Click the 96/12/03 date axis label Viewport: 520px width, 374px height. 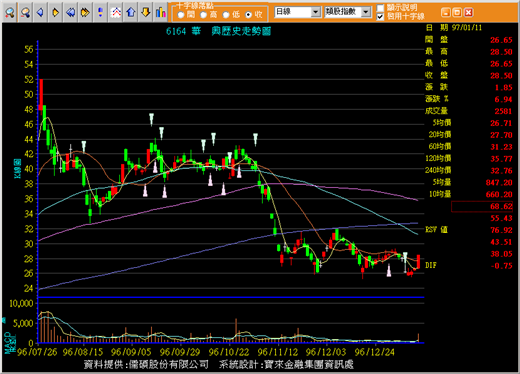[326, 352]
